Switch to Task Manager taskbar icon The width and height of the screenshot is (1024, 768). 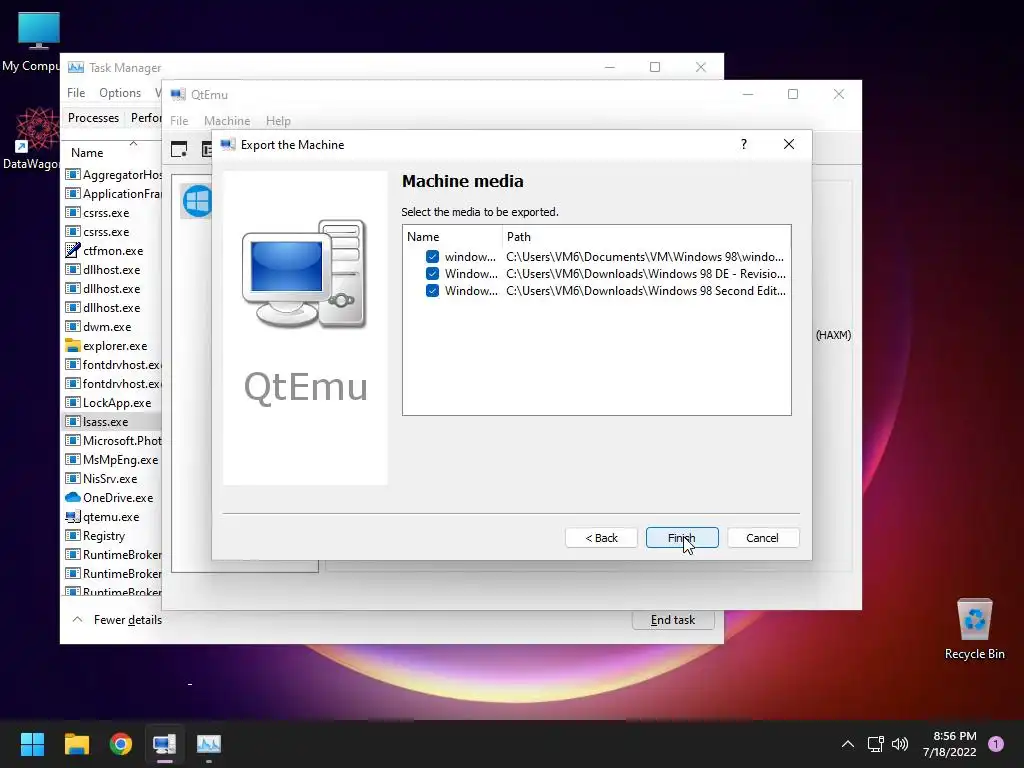coord(209,744)
